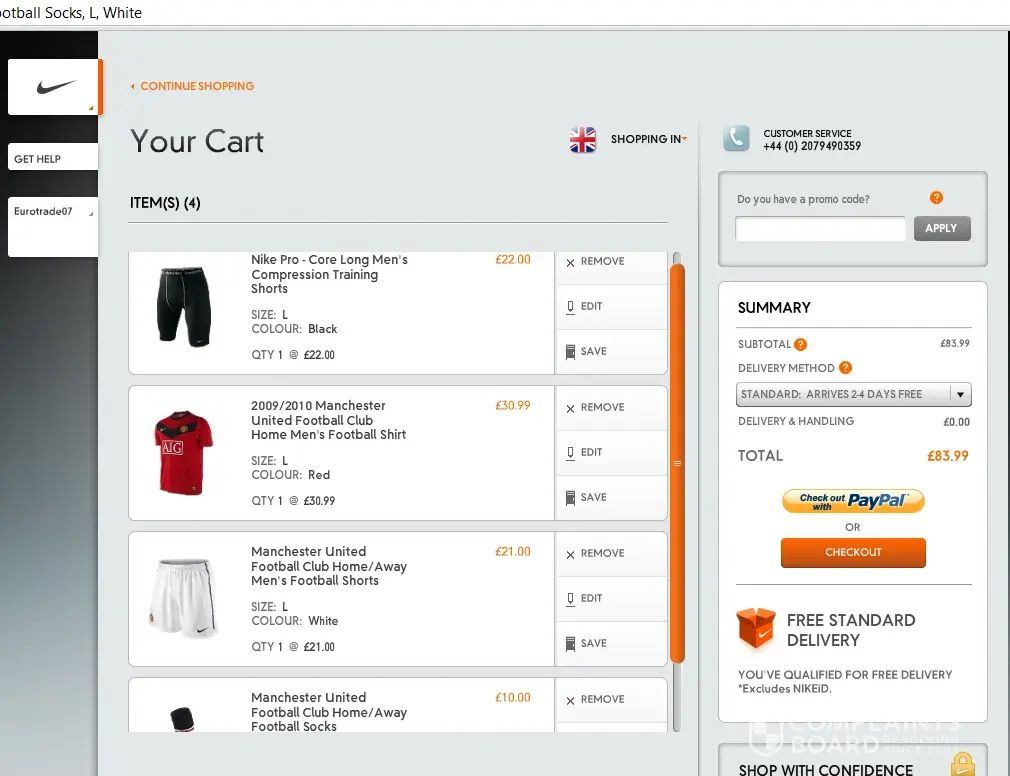Click remove X icon for compression shorts
The width and height of the screenshot is (1010, 776).
coord(570,263)
